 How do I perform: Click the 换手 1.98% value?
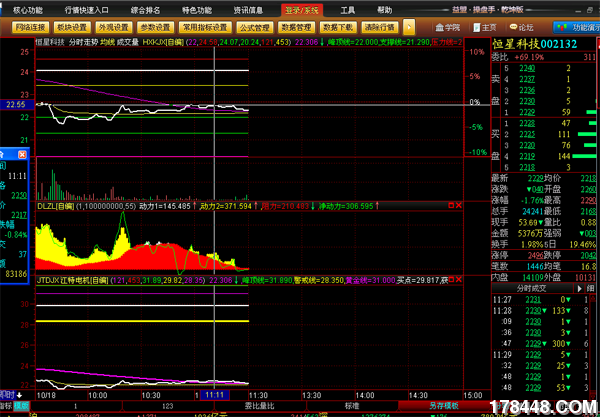[532, 244]
